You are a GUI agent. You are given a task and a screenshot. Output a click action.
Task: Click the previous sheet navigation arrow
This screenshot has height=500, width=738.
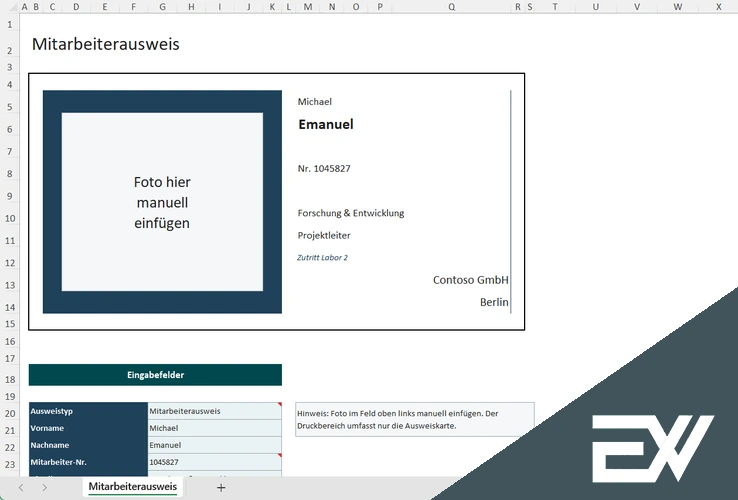click(21, 487)
